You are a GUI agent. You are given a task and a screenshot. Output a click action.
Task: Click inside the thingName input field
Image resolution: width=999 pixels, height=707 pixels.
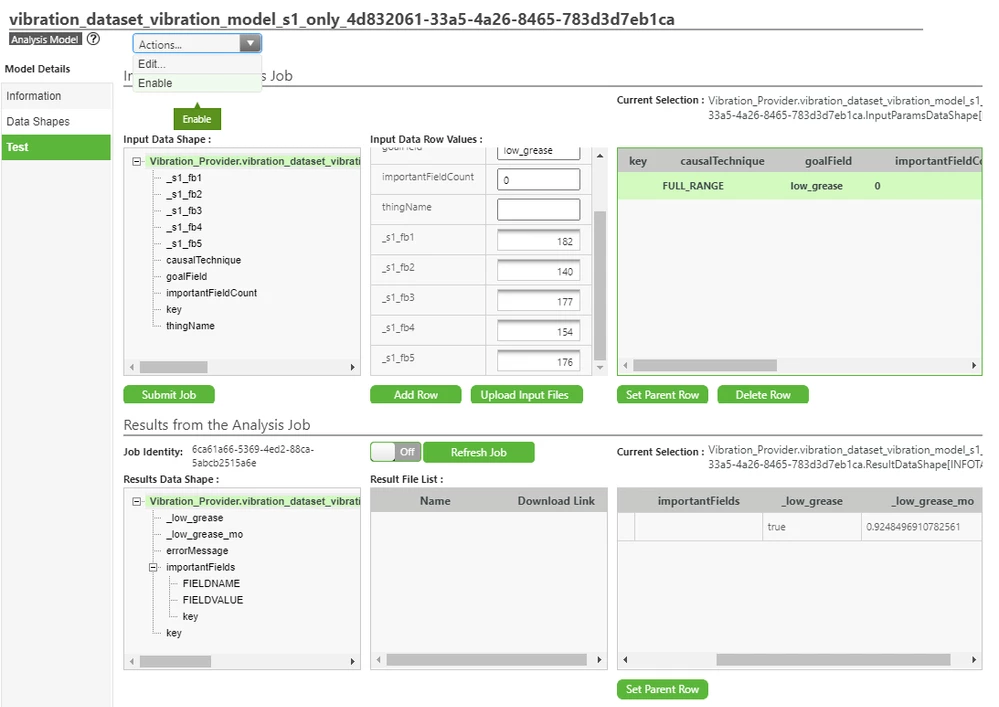pyautogui.click(x=537, y=209)
